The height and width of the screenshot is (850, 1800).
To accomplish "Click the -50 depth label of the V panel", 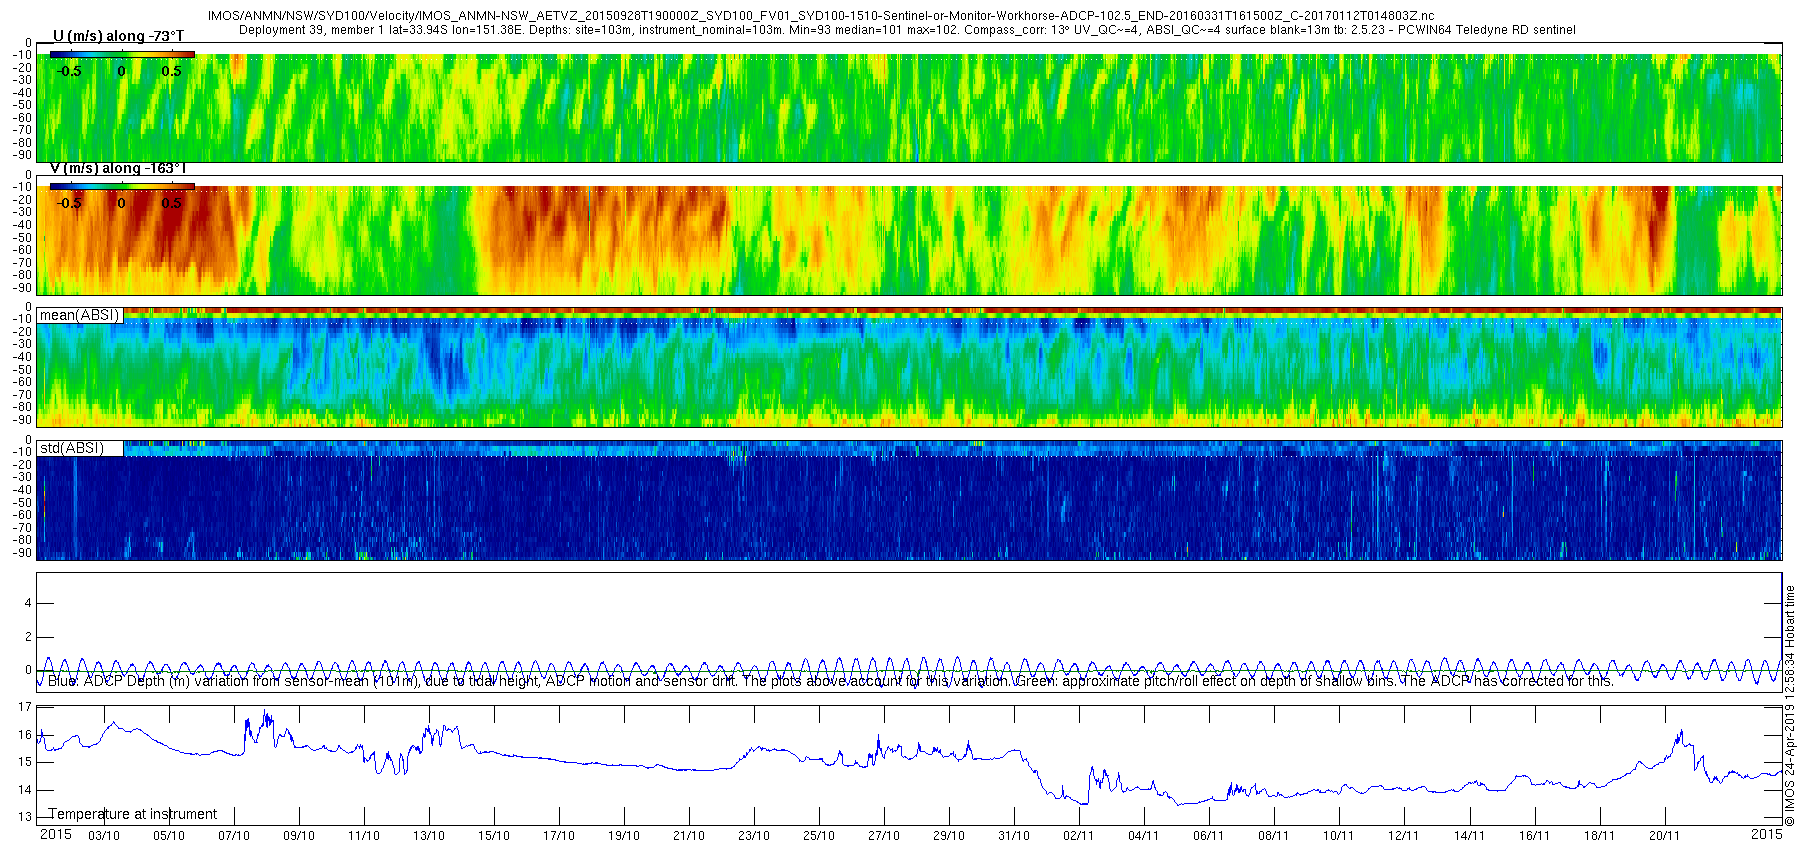I will [x=22, y=237].
